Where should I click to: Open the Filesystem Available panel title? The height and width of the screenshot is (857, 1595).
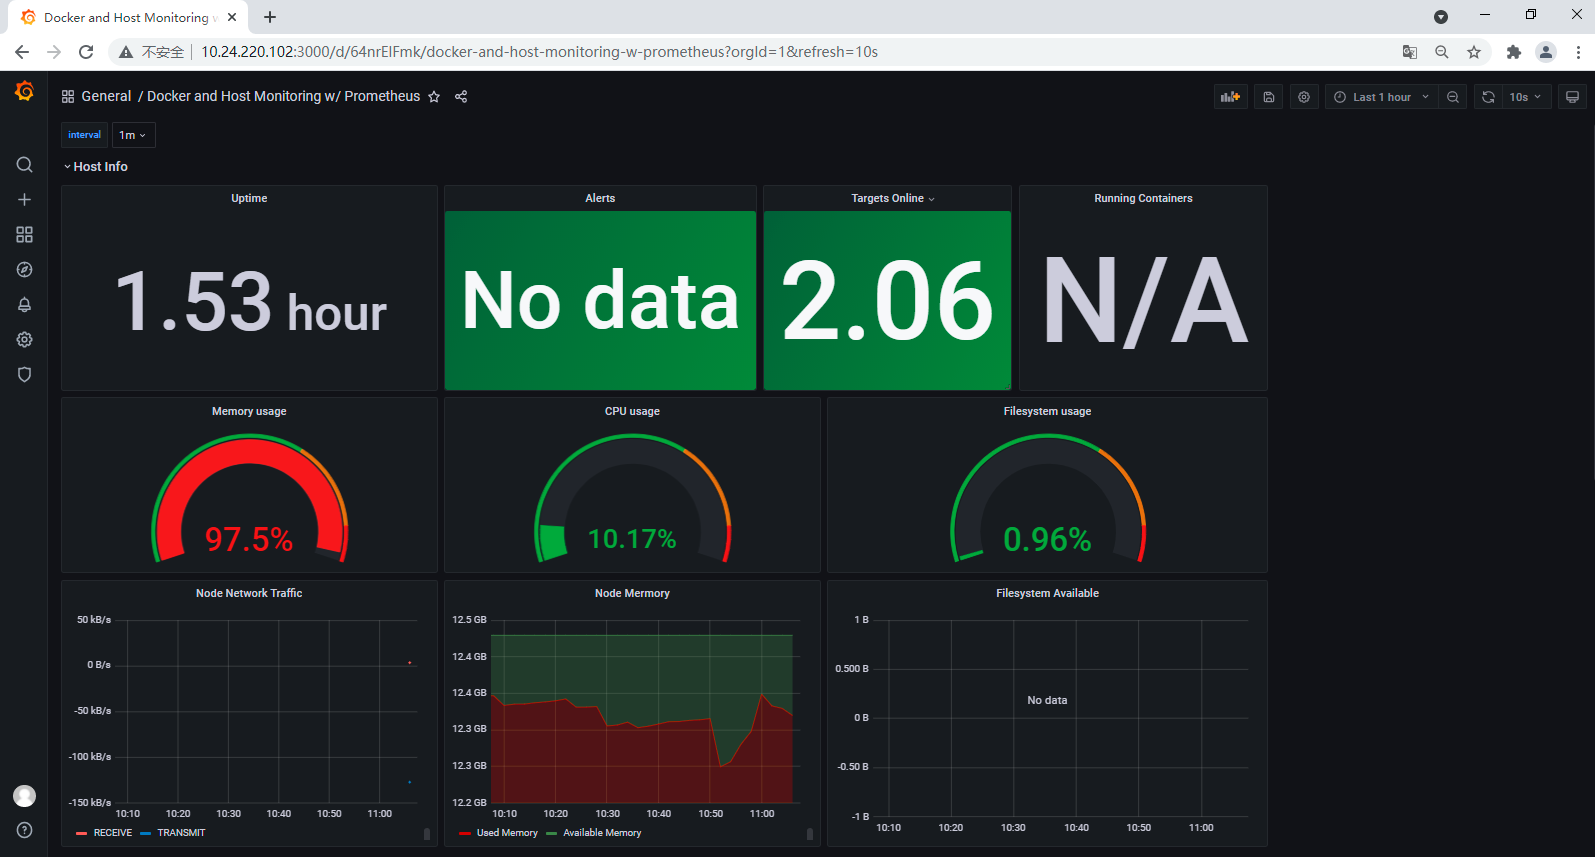coord(1047,593)
